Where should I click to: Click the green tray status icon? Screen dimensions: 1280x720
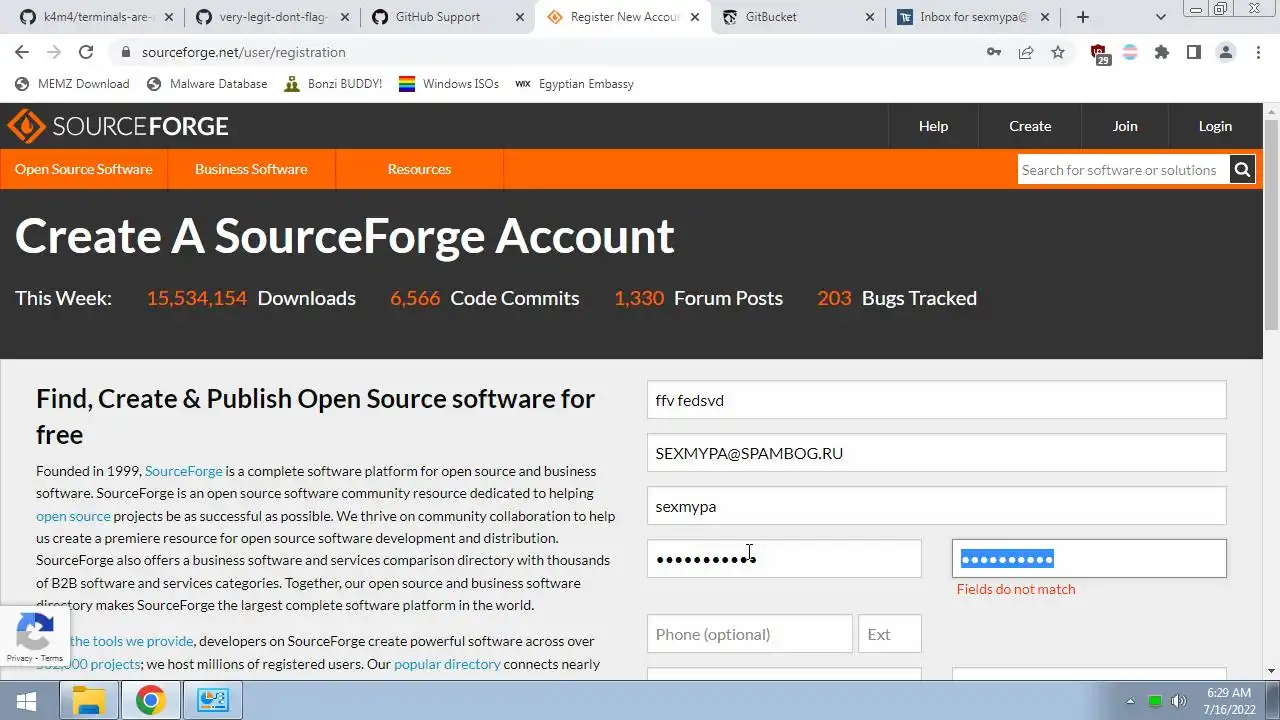(1155, 701)
